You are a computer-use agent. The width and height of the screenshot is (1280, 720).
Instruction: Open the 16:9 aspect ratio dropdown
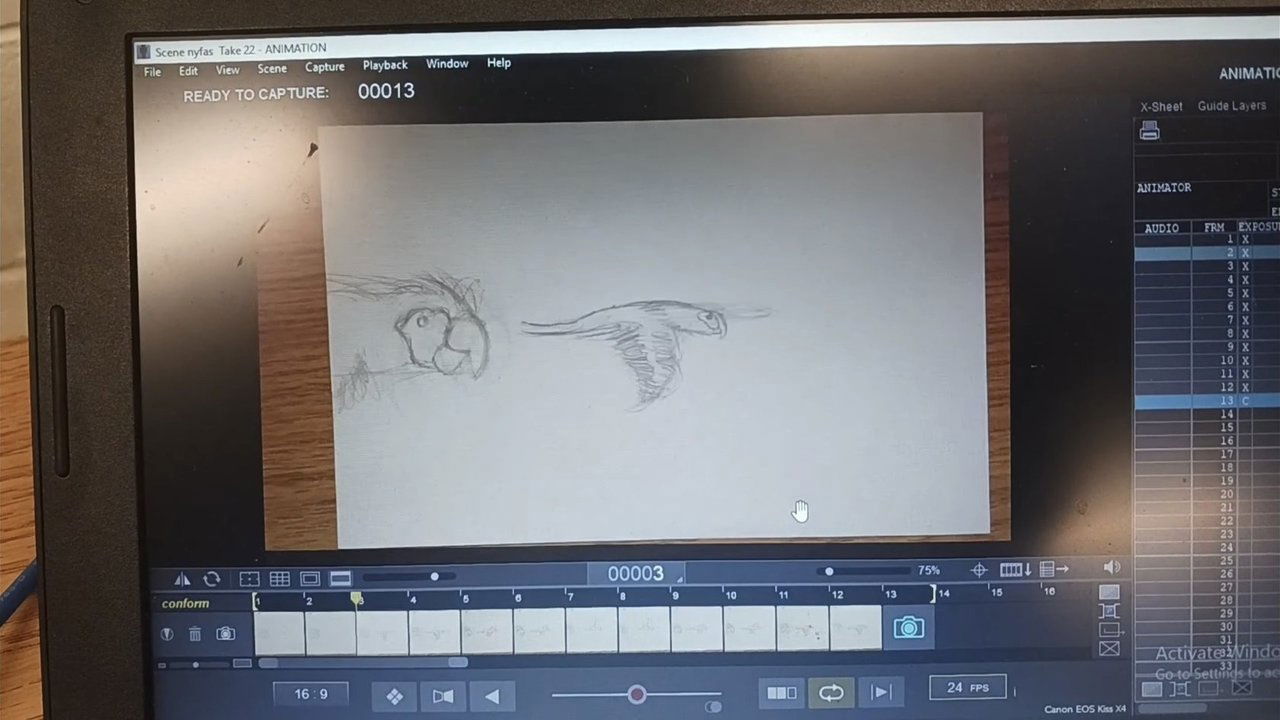pyautogui.click(x=310, y=694)
